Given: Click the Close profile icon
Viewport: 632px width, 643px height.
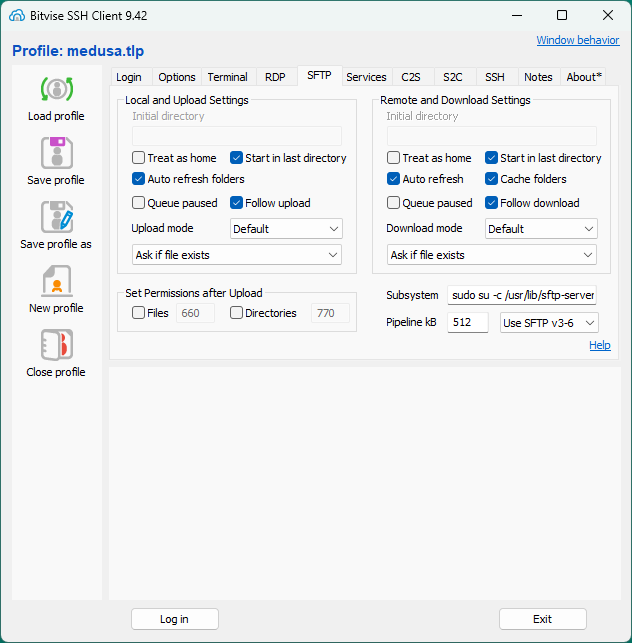Looking at the screenshot, I should (x=57, y=345).
